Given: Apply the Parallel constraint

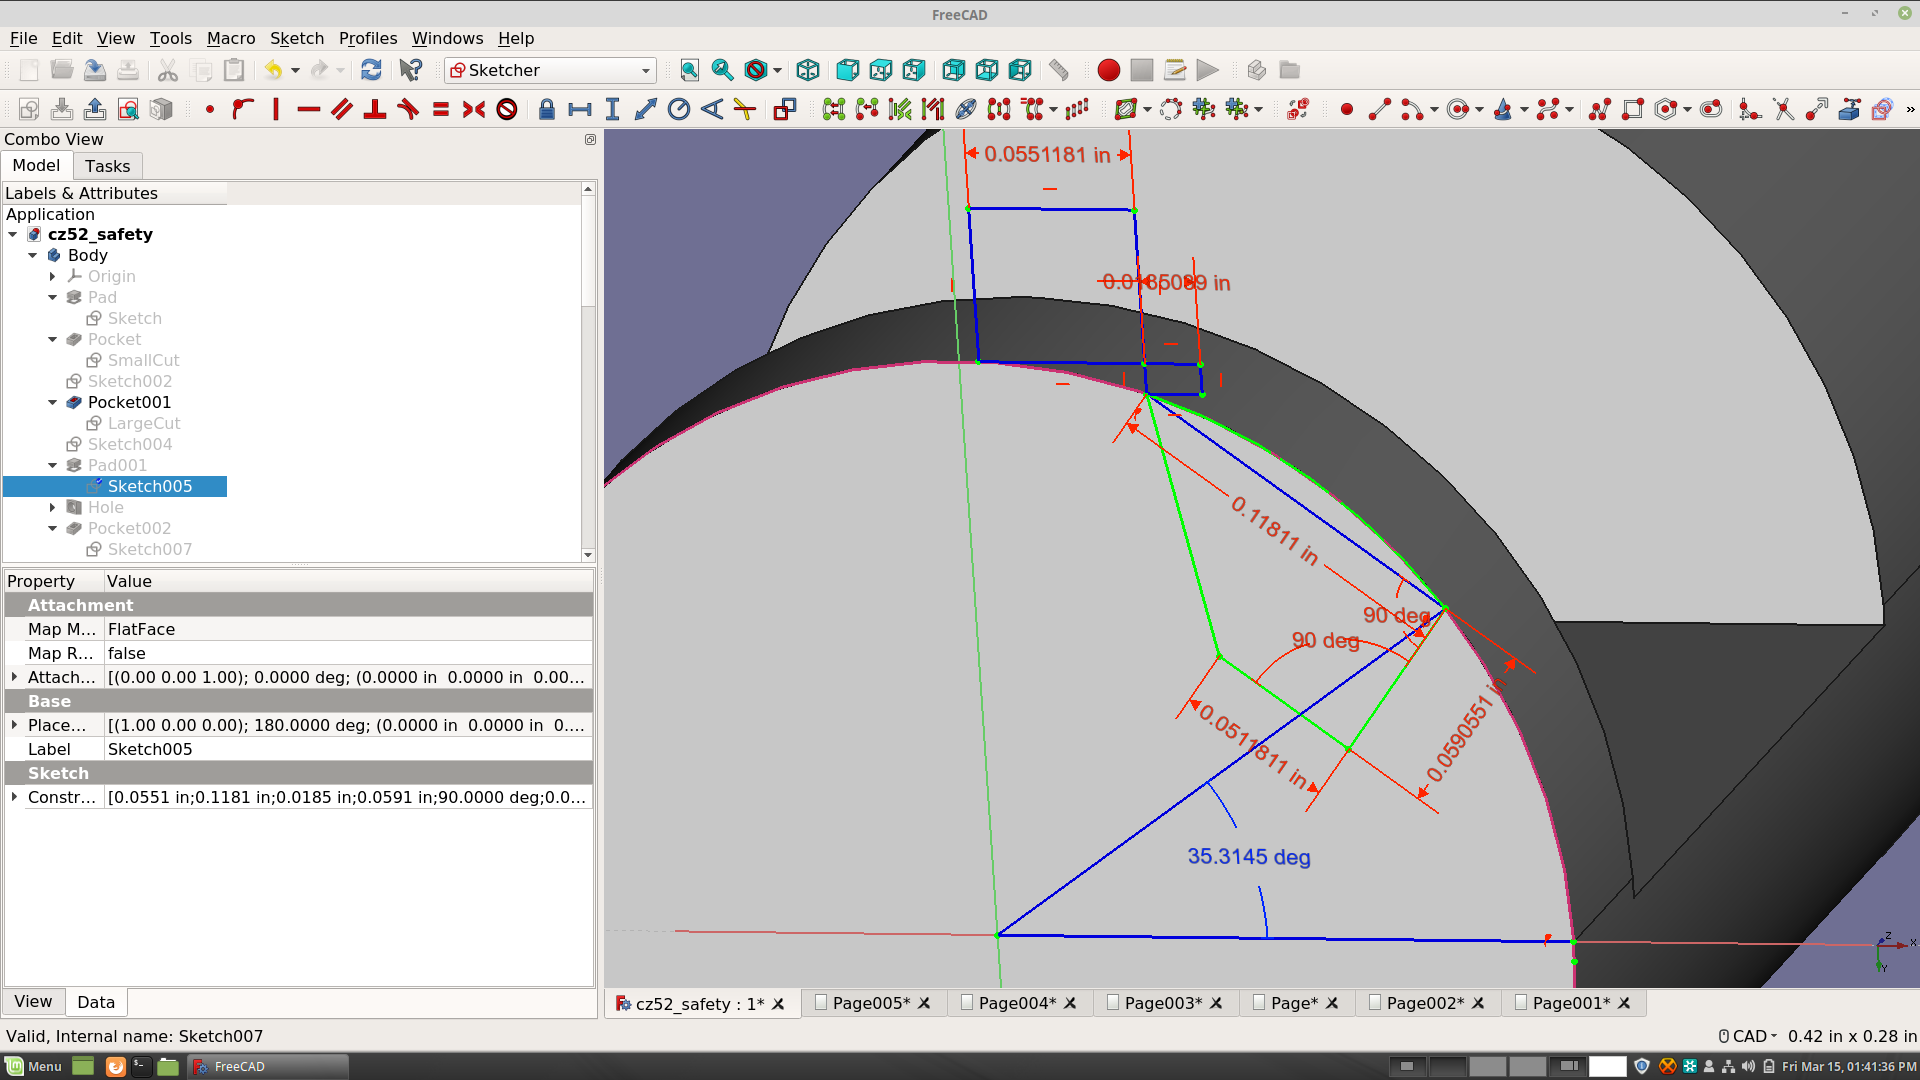Looking at the screenshot, I should (342, 109).
